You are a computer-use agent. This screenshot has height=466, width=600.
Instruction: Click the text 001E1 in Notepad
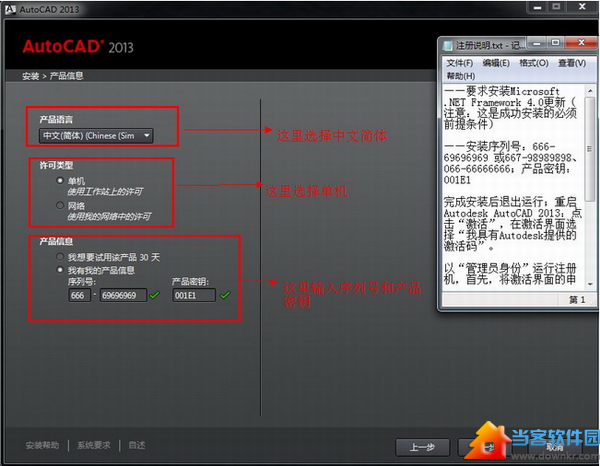[x=457, y=180]
